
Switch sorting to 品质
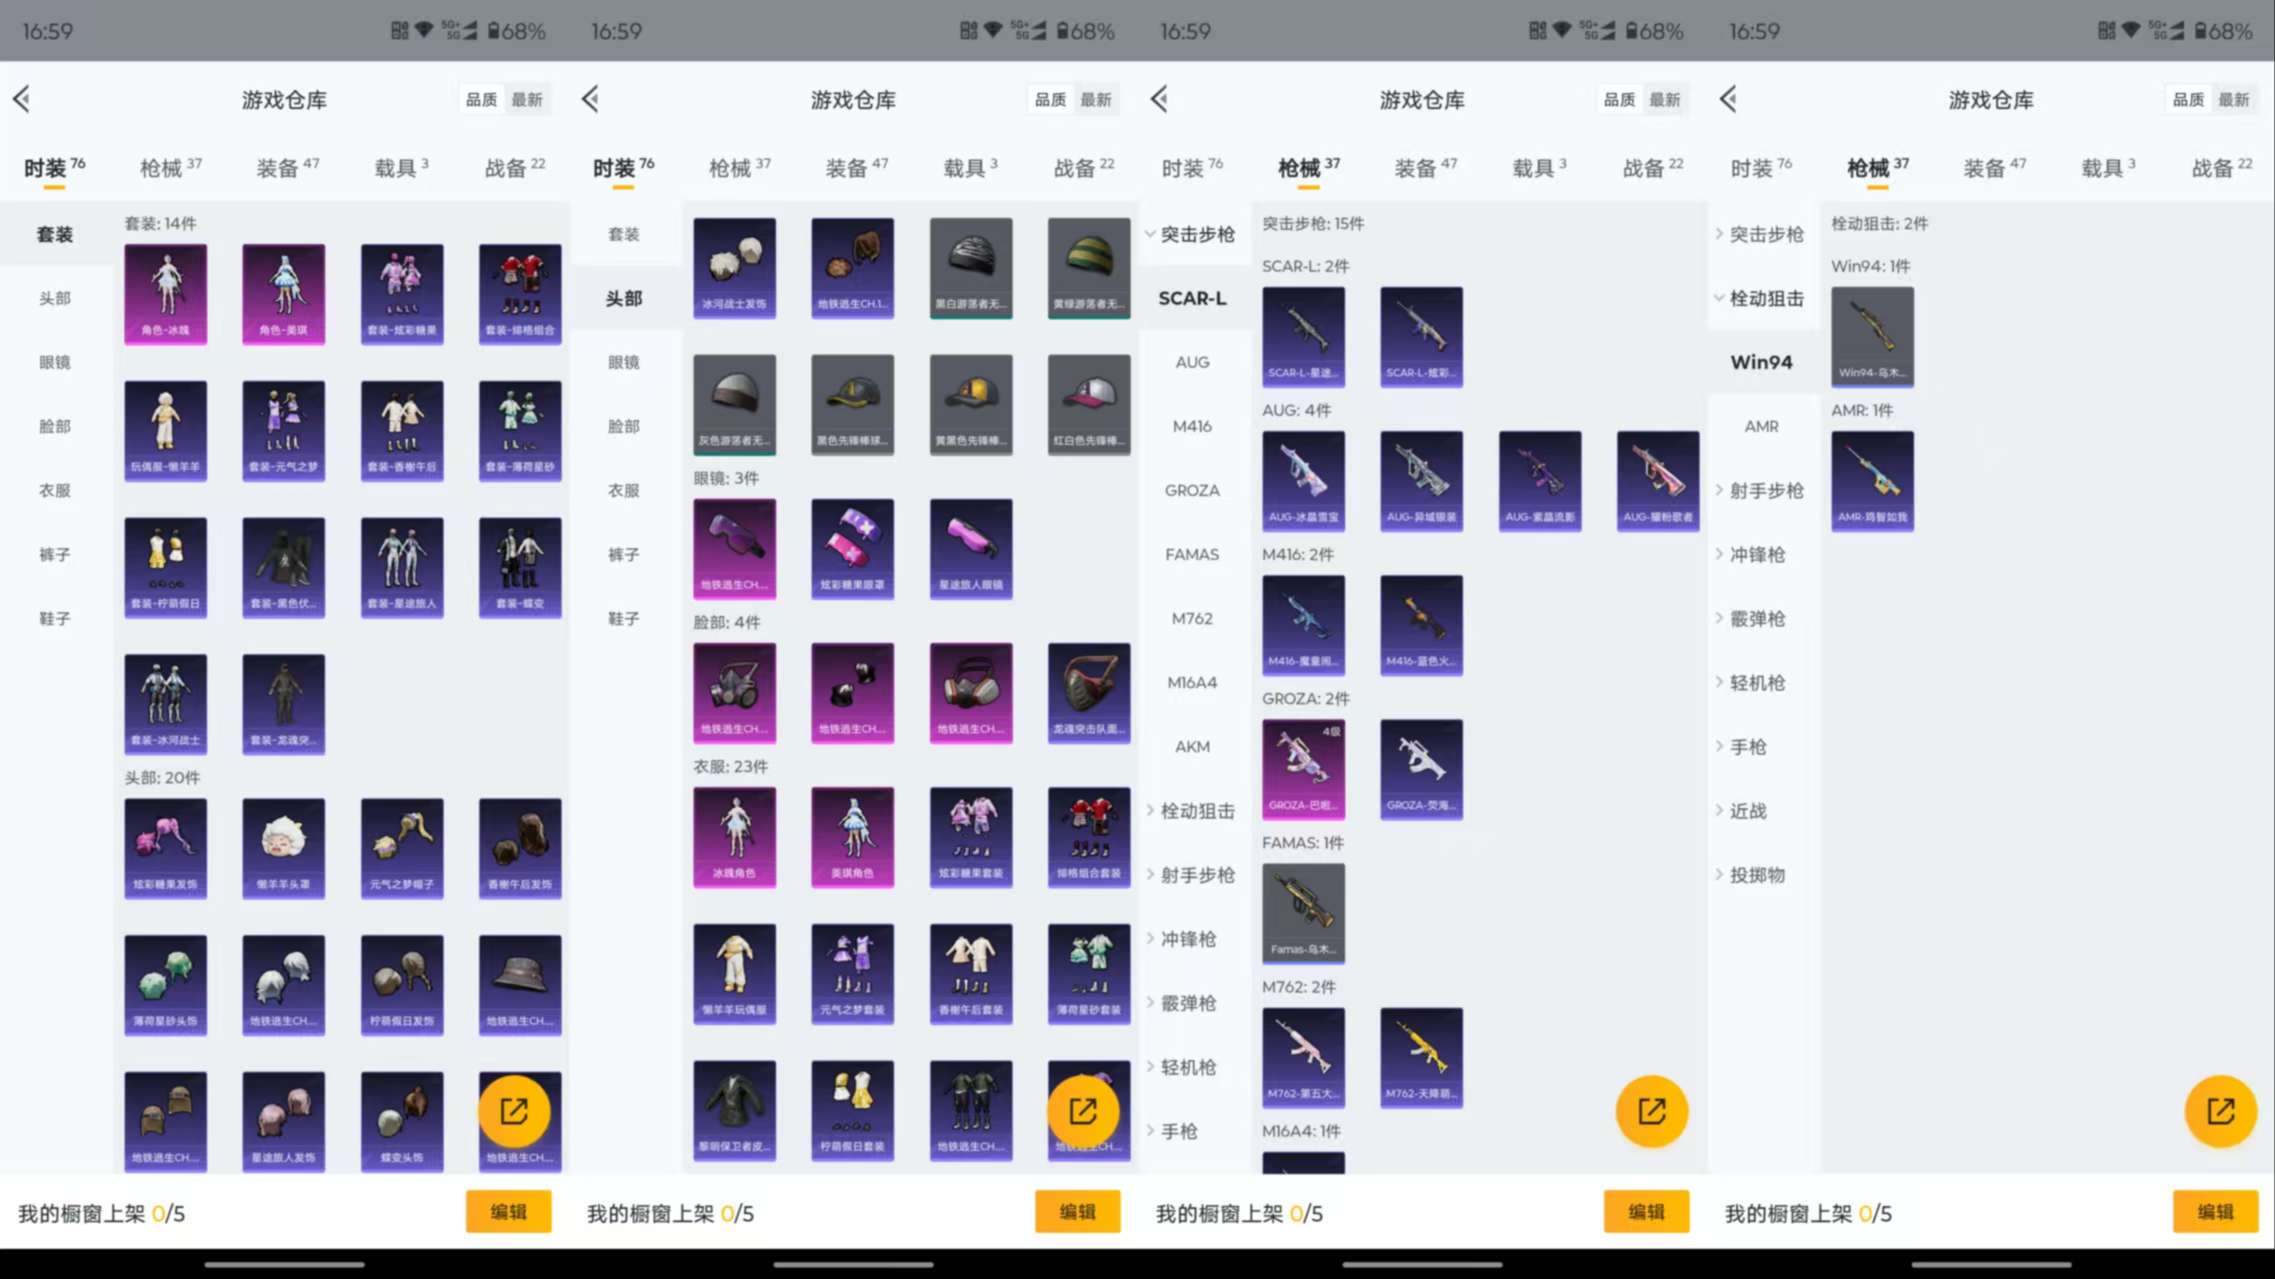tap(2186, 99)
